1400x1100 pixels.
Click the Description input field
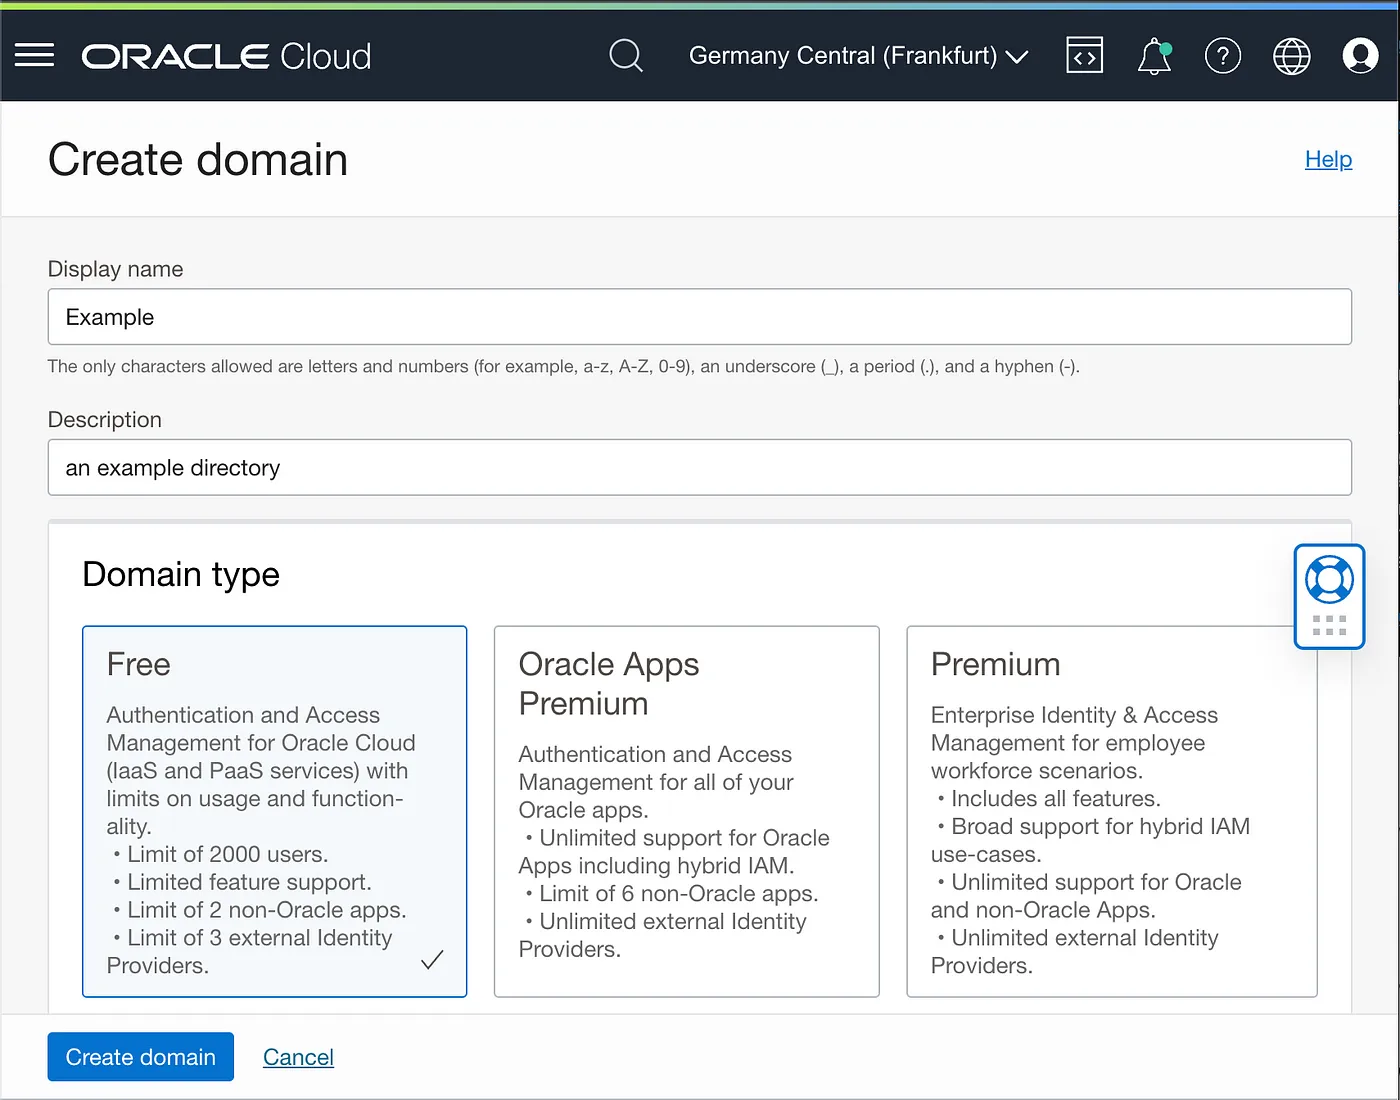pyautogui.click(x=700, y=467)
